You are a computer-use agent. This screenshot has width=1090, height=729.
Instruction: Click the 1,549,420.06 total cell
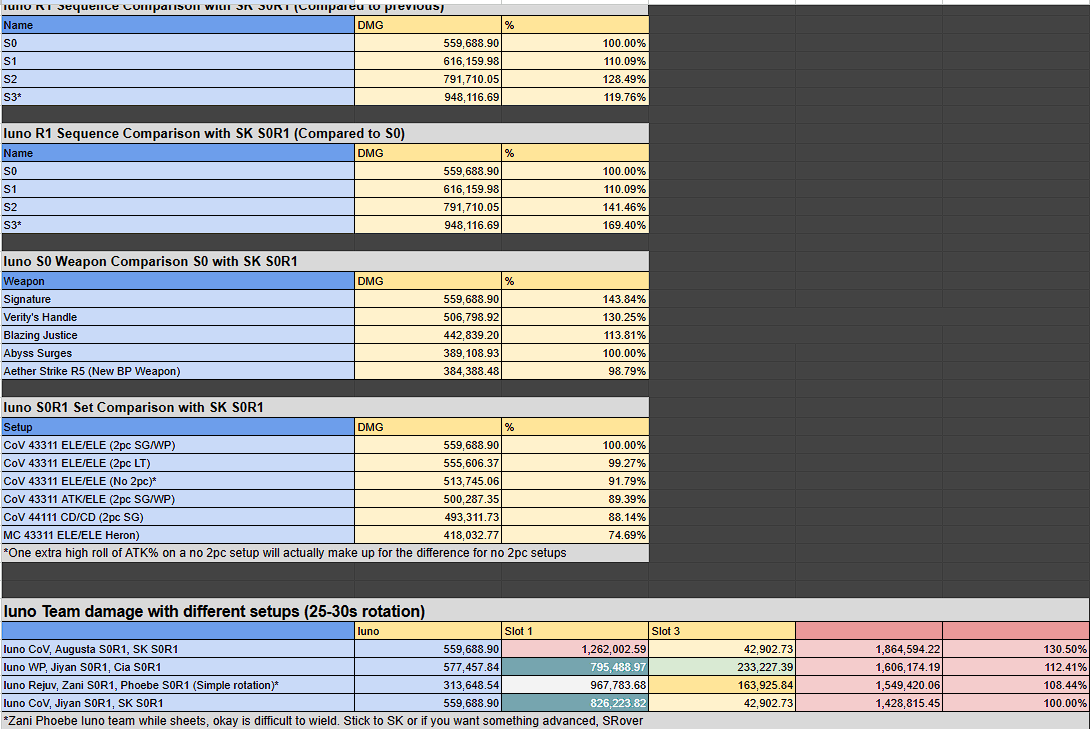pyautogui.click(x=869, y=685)
